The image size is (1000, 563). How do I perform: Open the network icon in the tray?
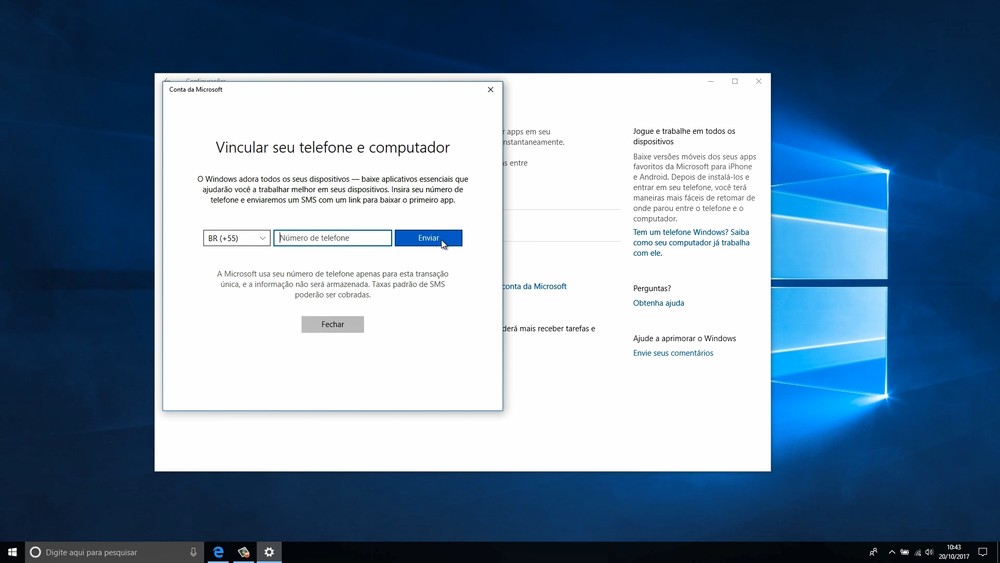918,552
